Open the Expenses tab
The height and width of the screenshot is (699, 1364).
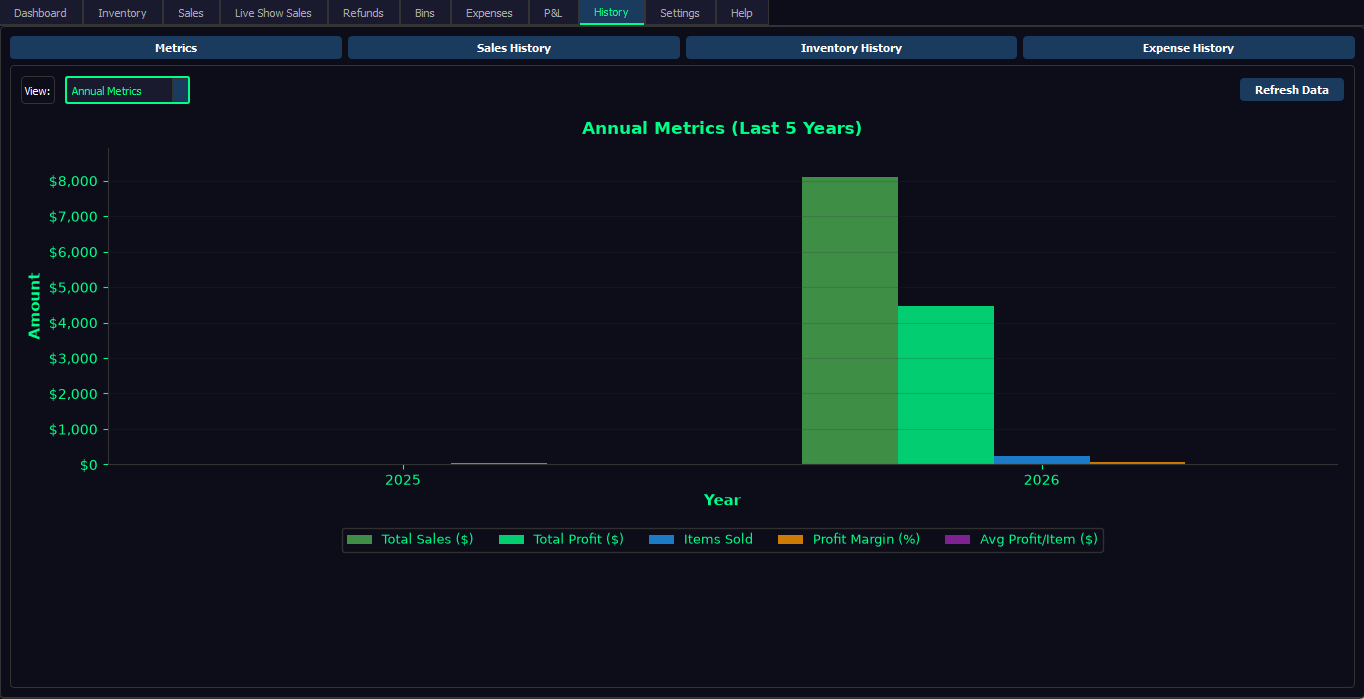tap(489, 13)
